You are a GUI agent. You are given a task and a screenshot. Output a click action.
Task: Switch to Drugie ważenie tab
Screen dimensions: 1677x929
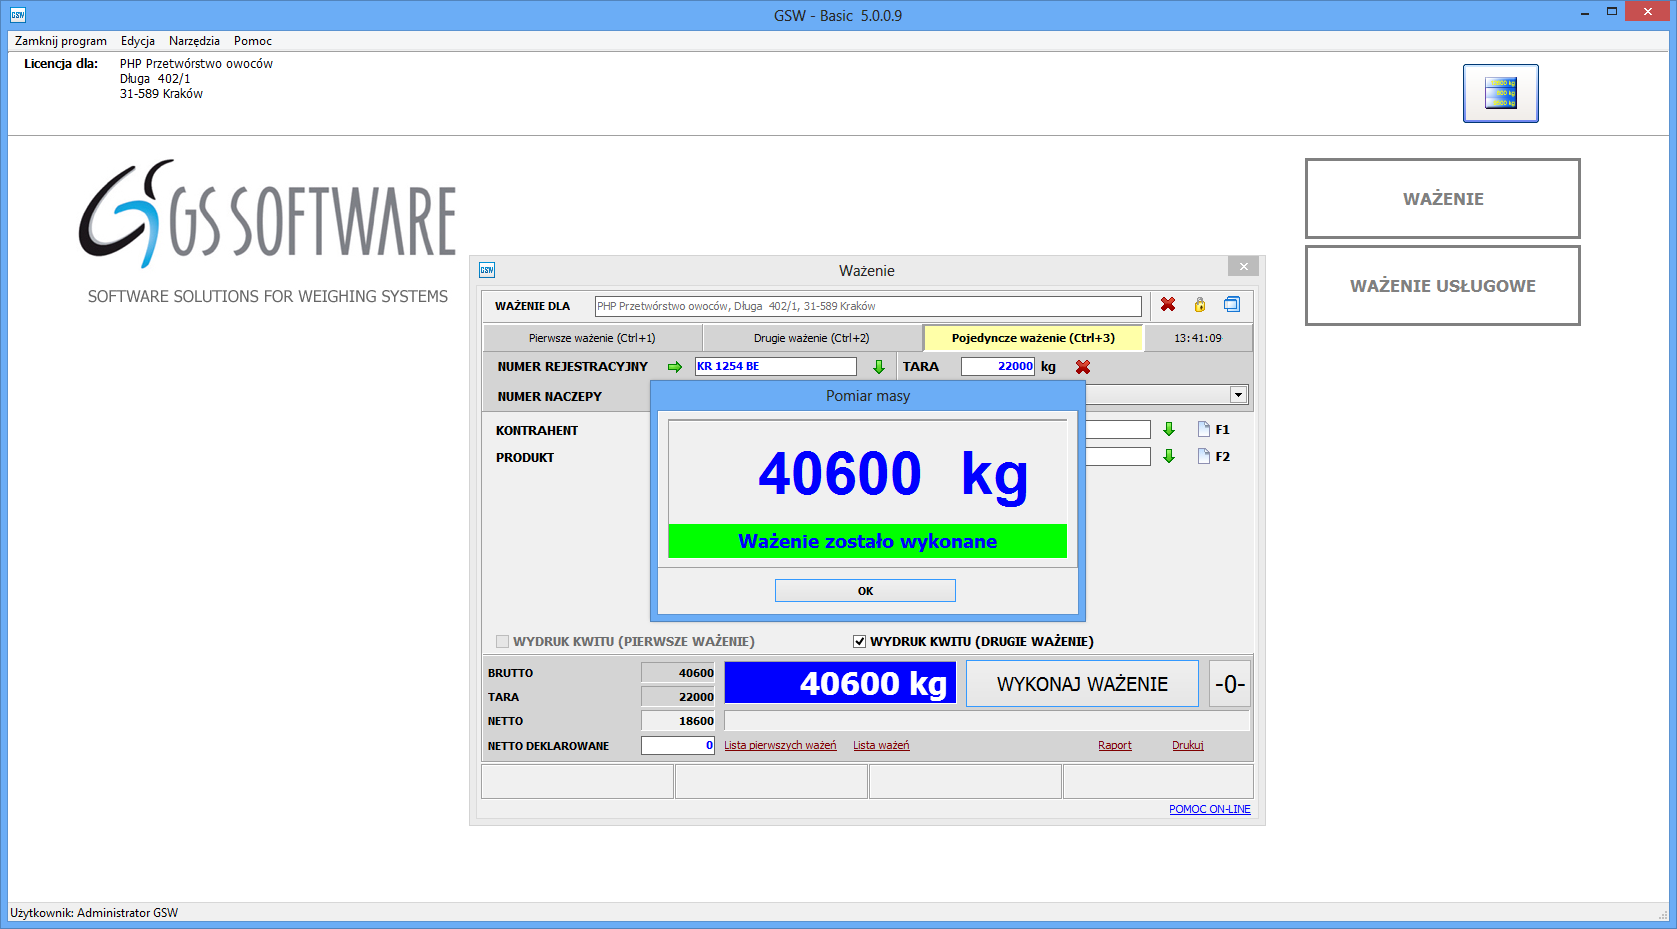coord(811,338)
